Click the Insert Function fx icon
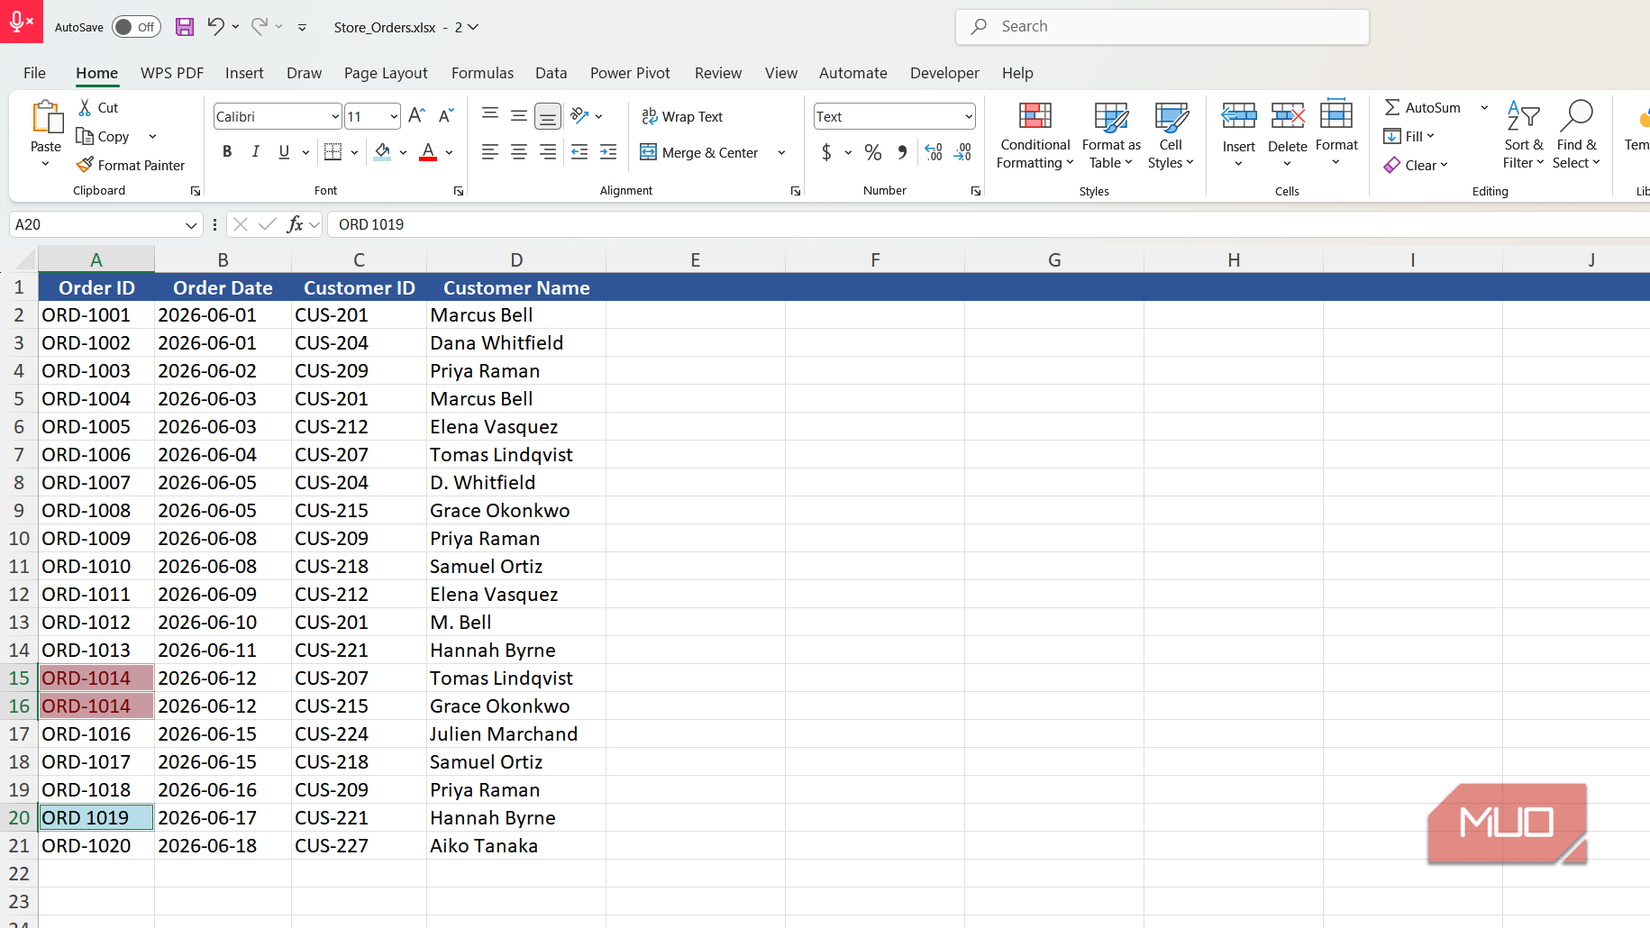 tap(295, 225)
